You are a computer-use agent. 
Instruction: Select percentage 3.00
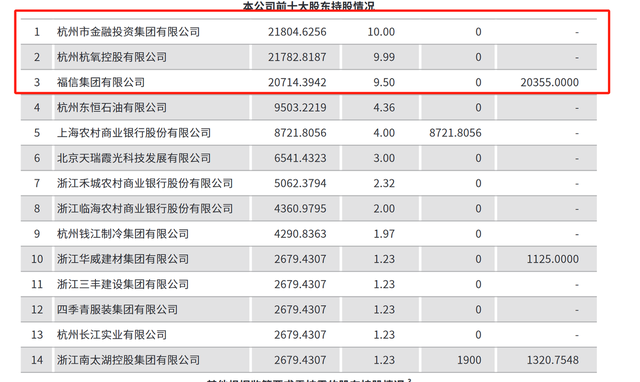[x=384, y=158]
